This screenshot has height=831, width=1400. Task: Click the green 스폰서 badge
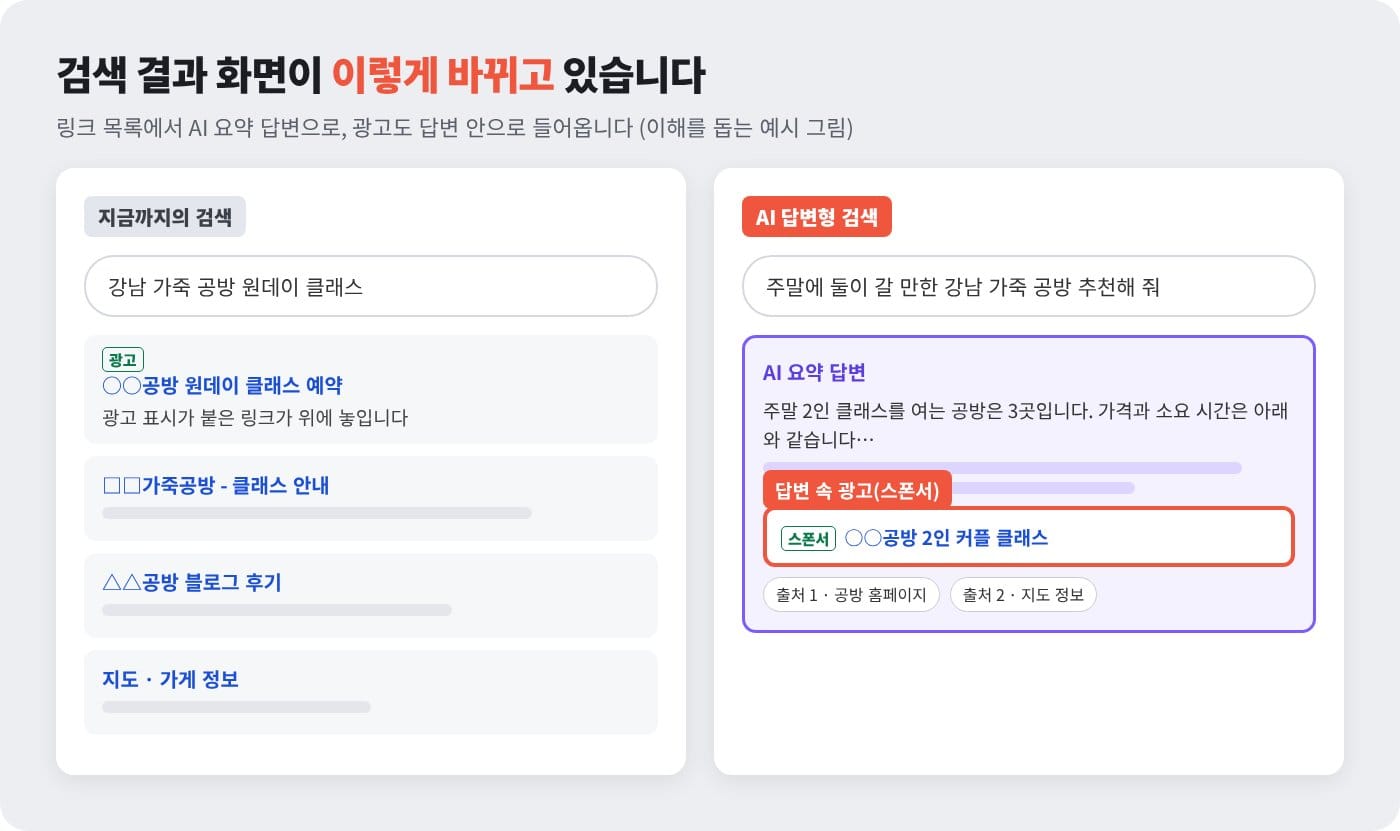coord(808,538)
